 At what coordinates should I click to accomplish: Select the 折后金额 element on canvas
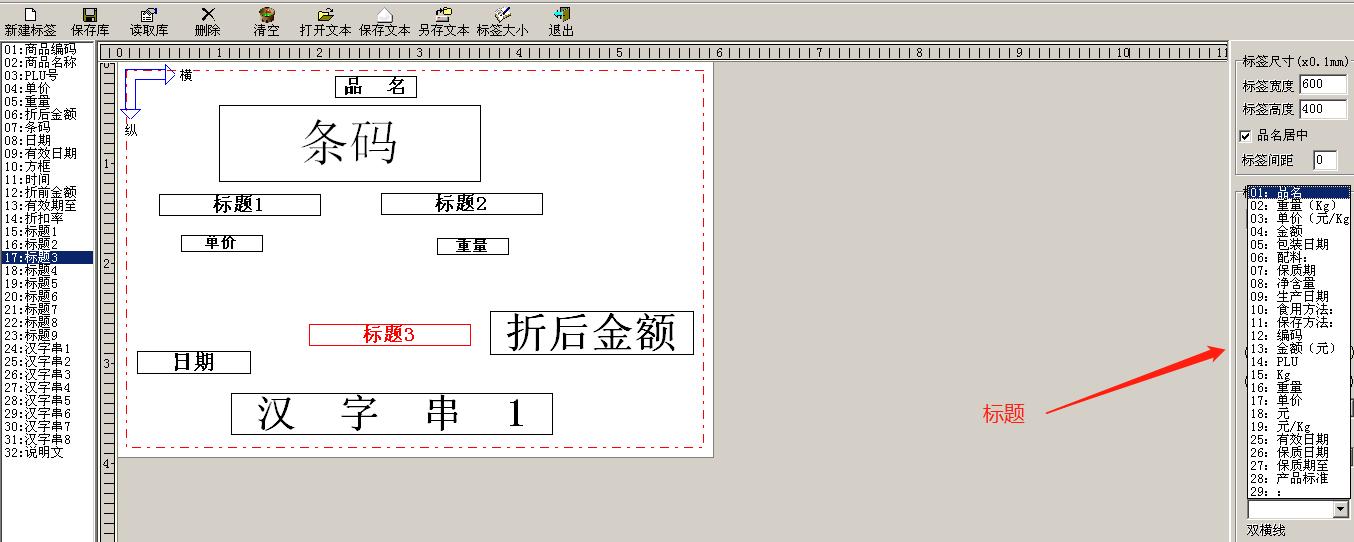[592, 333]
